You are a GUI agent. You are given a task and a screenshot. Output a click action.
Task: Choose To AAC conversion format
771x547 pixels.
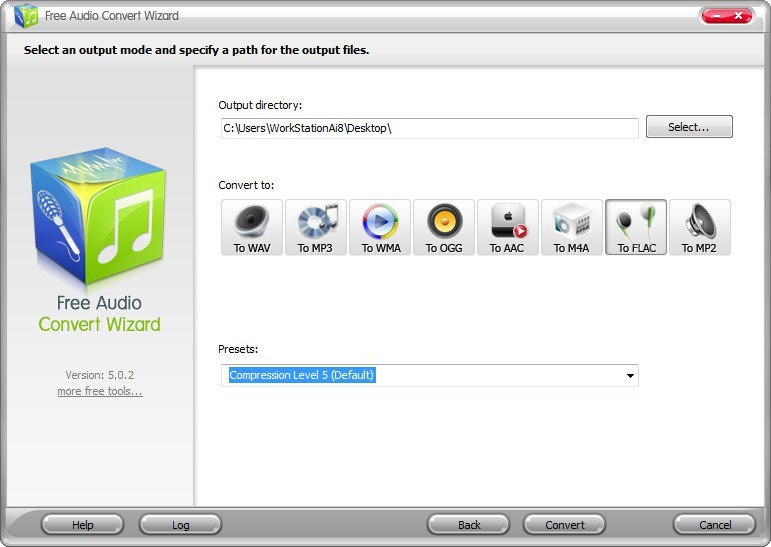(x=508, y=227)
